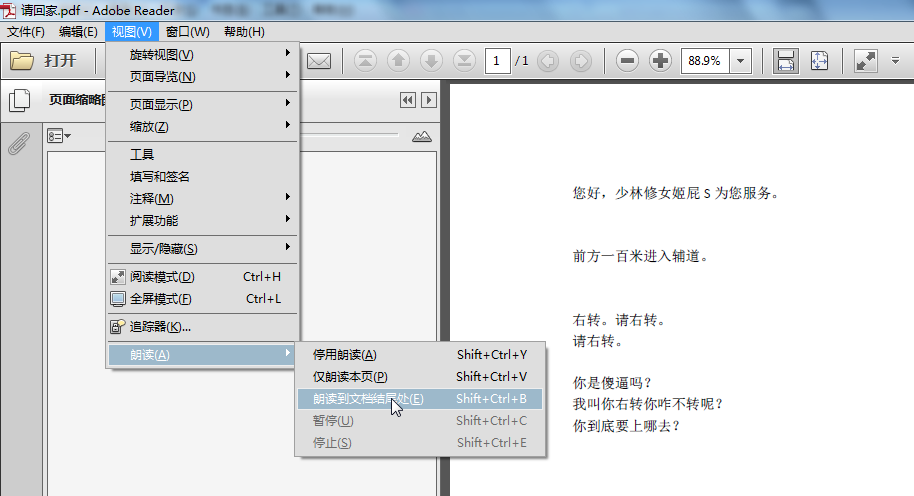Click the previous view round arrow

(548, 61)
